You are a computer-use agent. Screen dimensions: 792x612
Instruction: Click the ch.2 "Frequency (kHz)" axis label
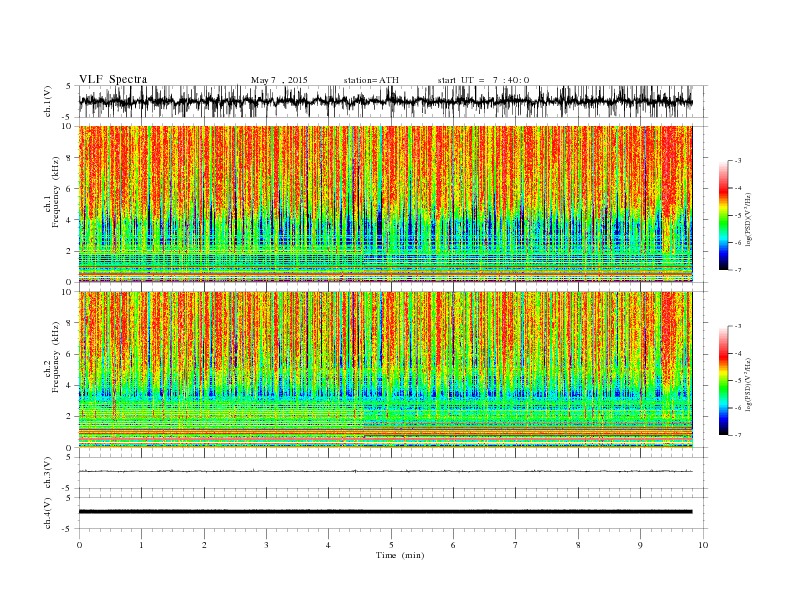pyautogui.click(x=56, y=357)
